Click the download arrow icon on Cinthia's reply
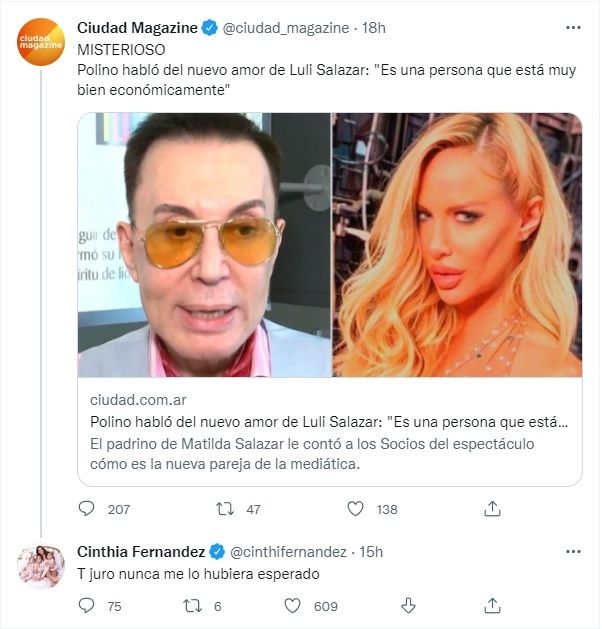The width and height of the screenshot is (602, 629). [408, 605]
